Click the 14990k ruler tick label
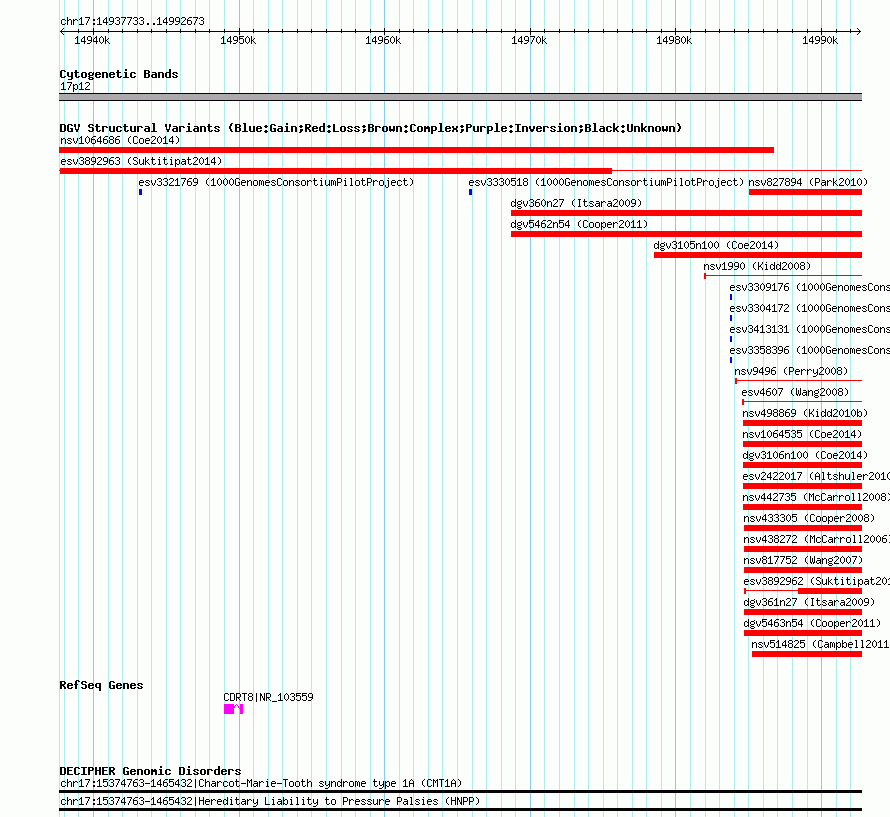 point(820,40)
